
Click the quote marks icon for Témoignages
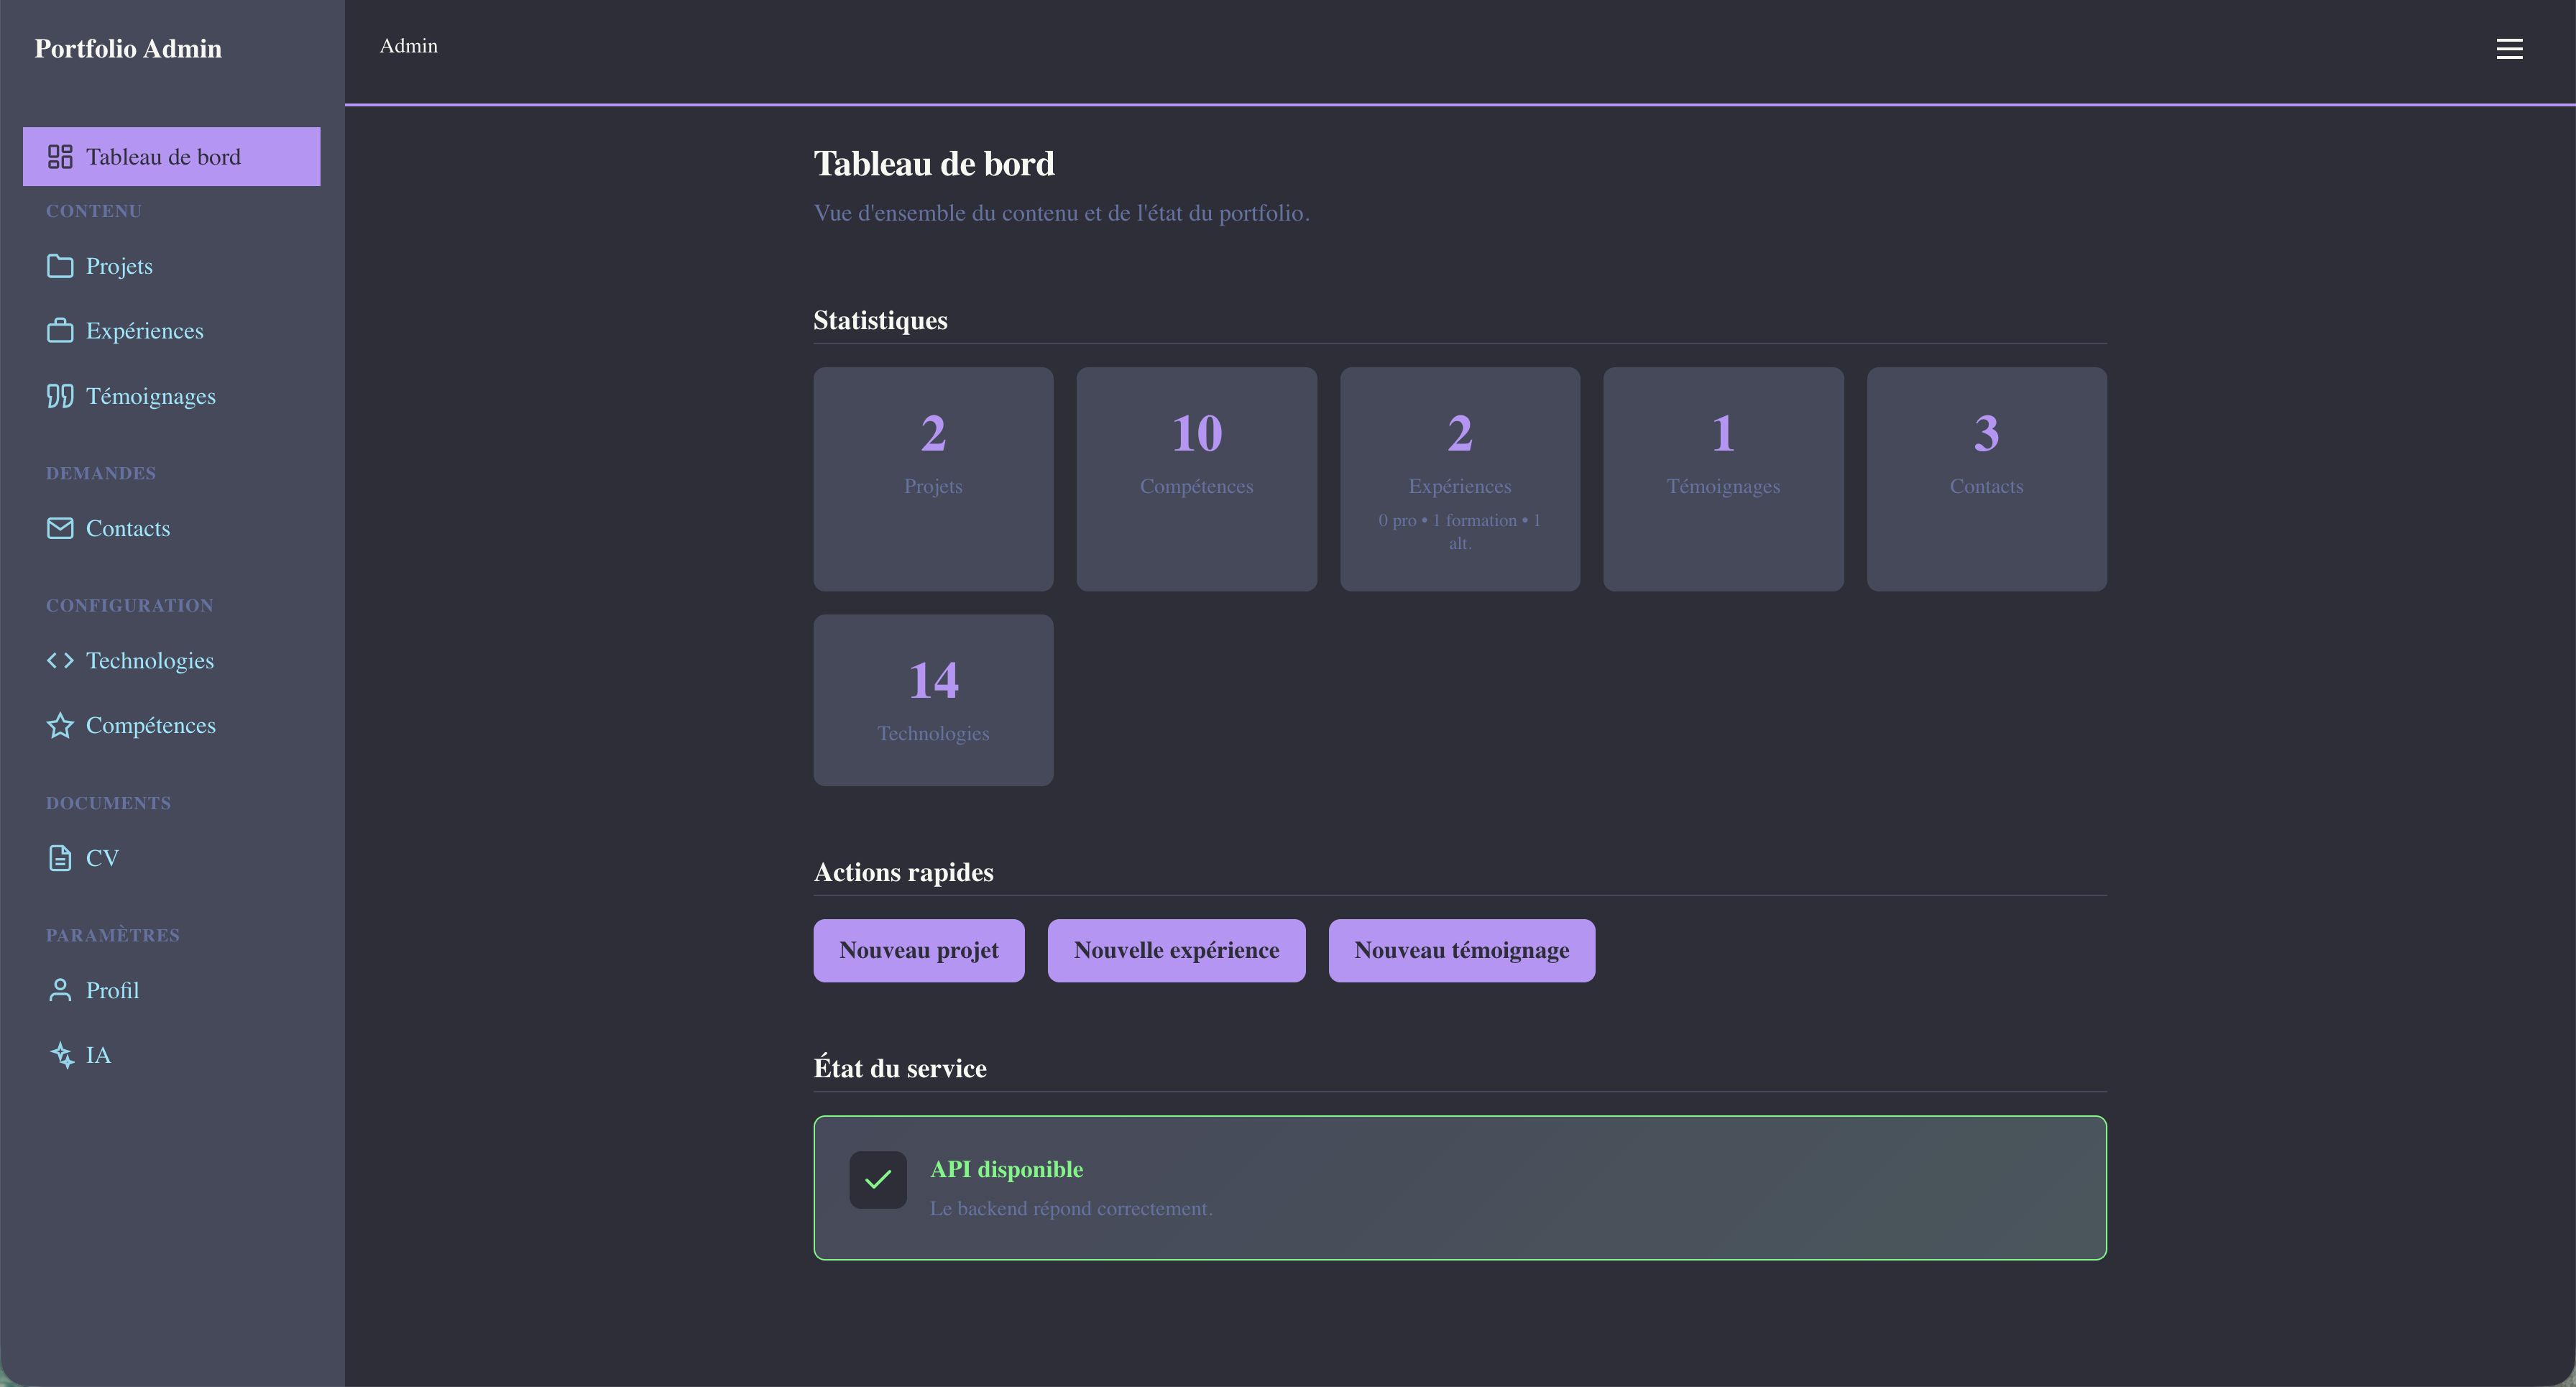pos(60,396)
